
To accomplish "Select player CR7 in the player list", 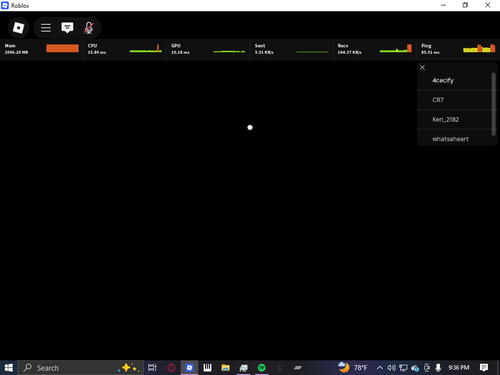I will tap(455, 100).
